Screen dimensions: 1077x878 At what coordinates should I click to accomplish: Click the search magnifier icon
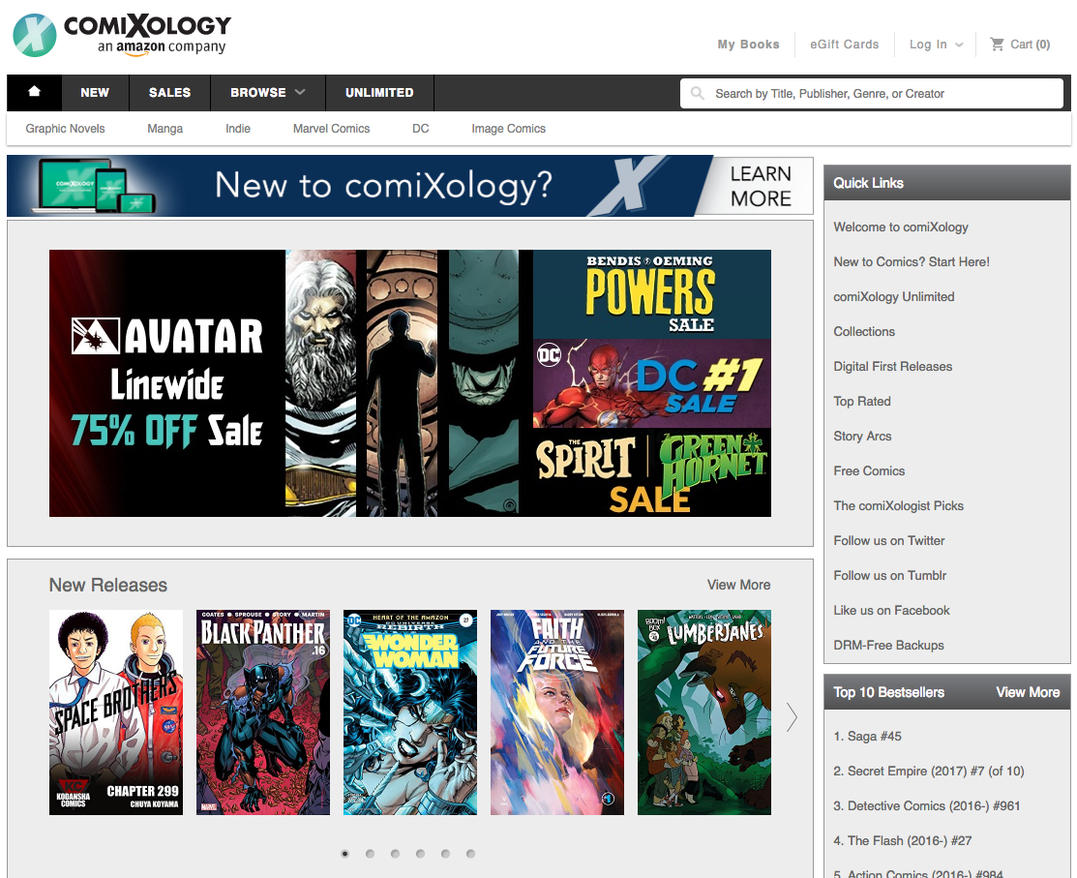(697, 94)
